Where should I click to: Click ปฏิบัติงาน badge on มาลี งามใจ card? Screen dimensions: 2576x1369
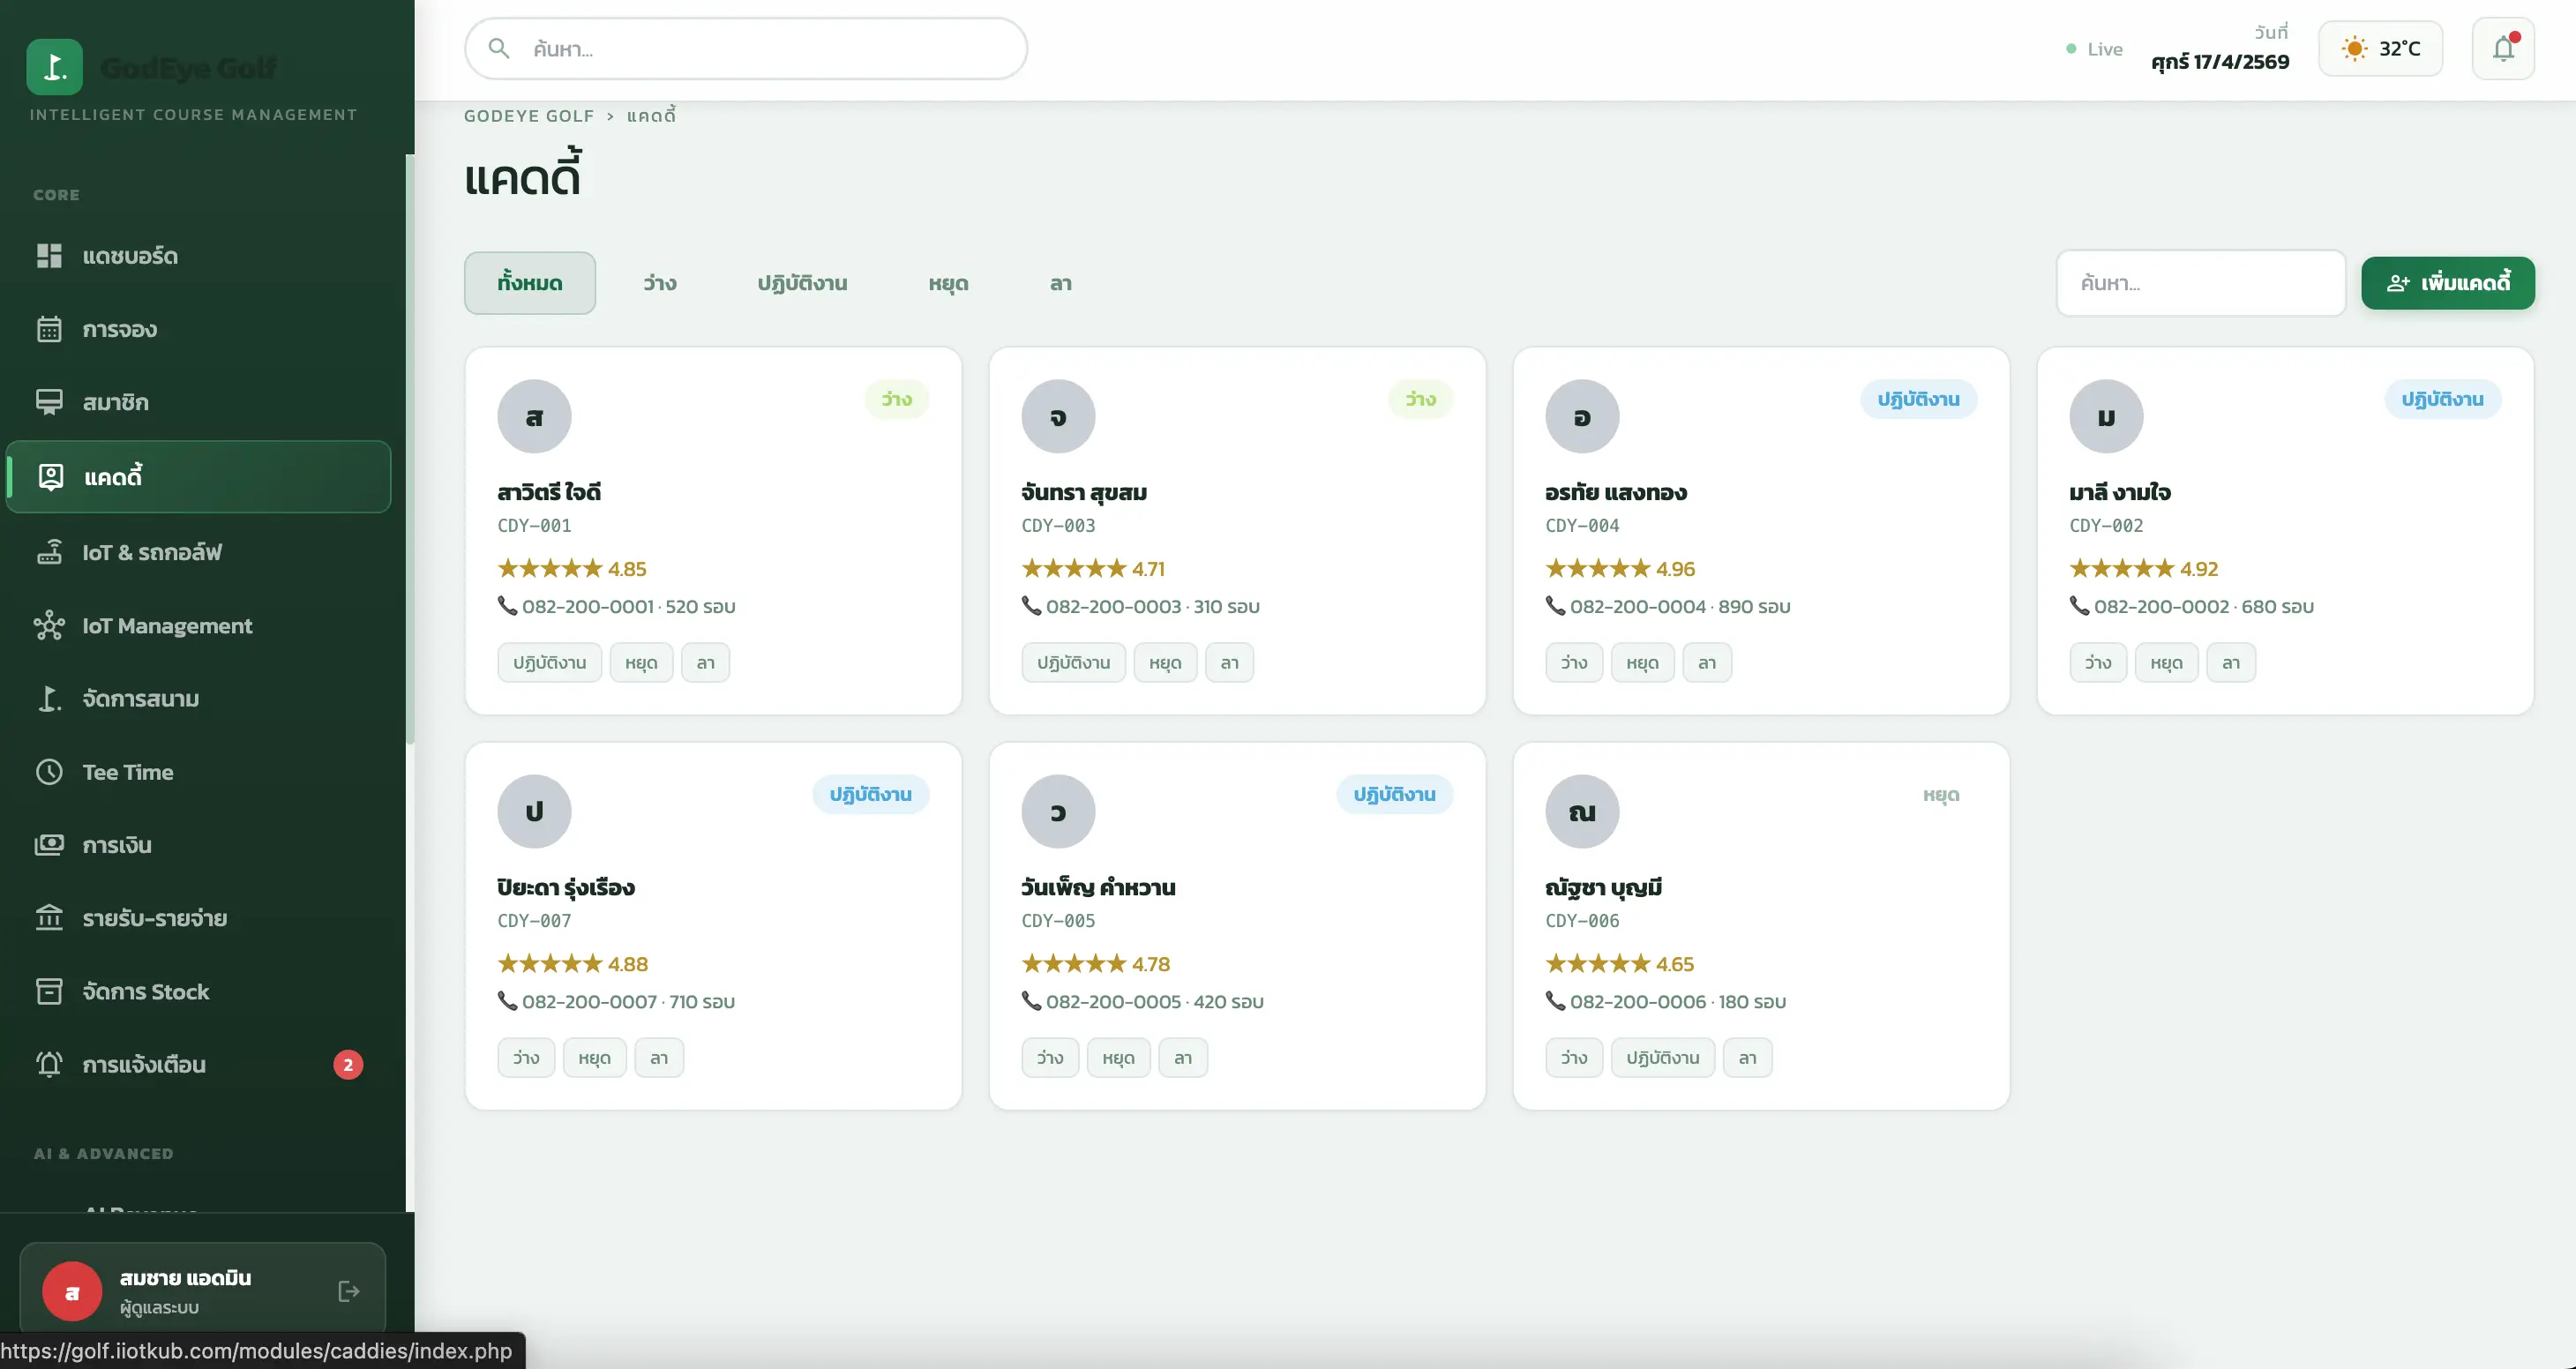pos(2442,399)
